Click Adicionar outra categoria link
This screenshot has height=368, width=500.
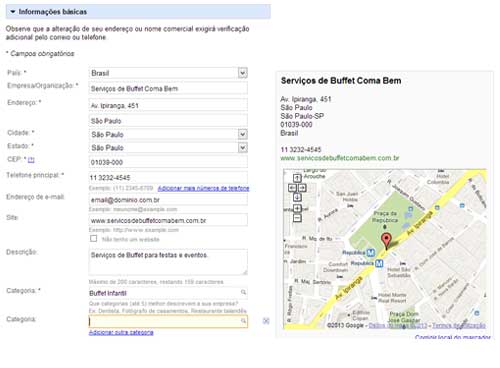point(121,332)
